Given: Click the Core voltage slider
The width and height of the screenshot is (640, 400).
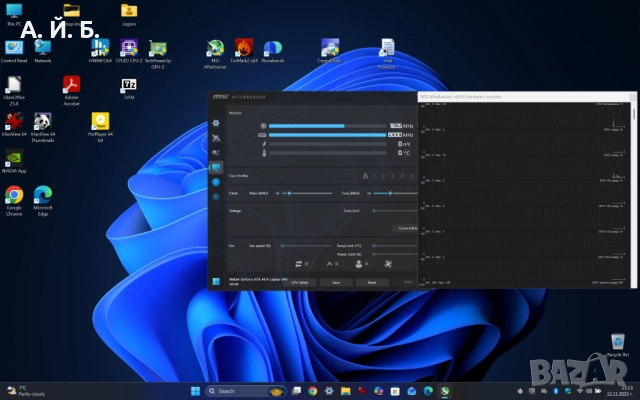Looking at the screenshot, I should (x=395, y=211).
